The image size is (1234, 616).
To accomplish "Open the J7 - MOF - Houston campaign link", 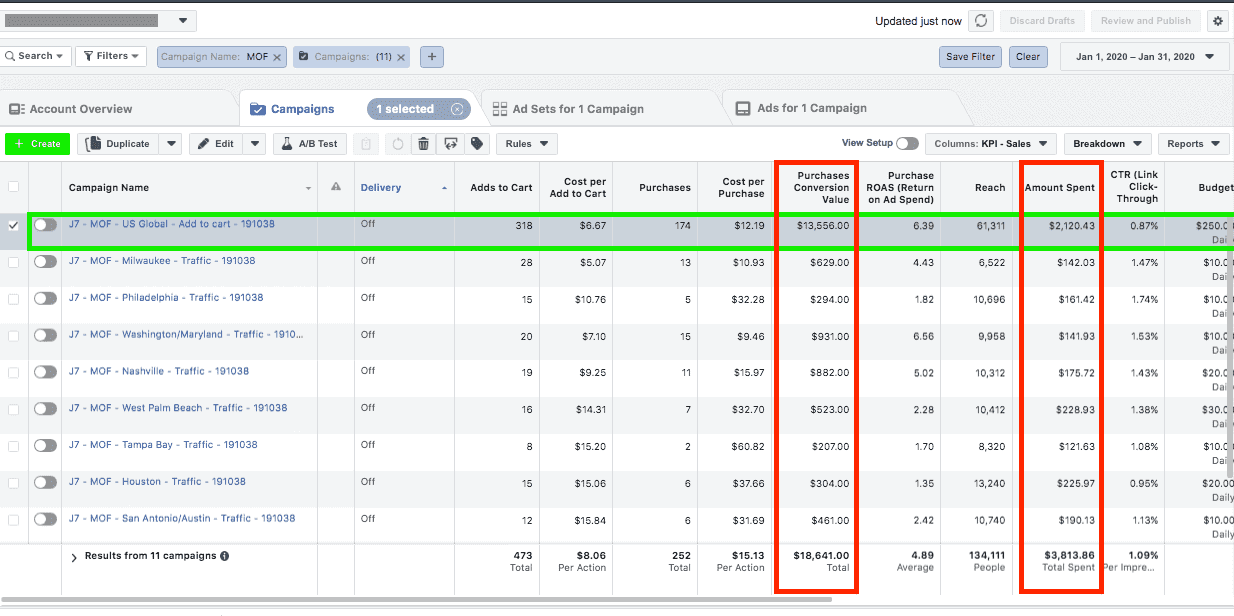I will pyautogui.click(x=158, y=482).
